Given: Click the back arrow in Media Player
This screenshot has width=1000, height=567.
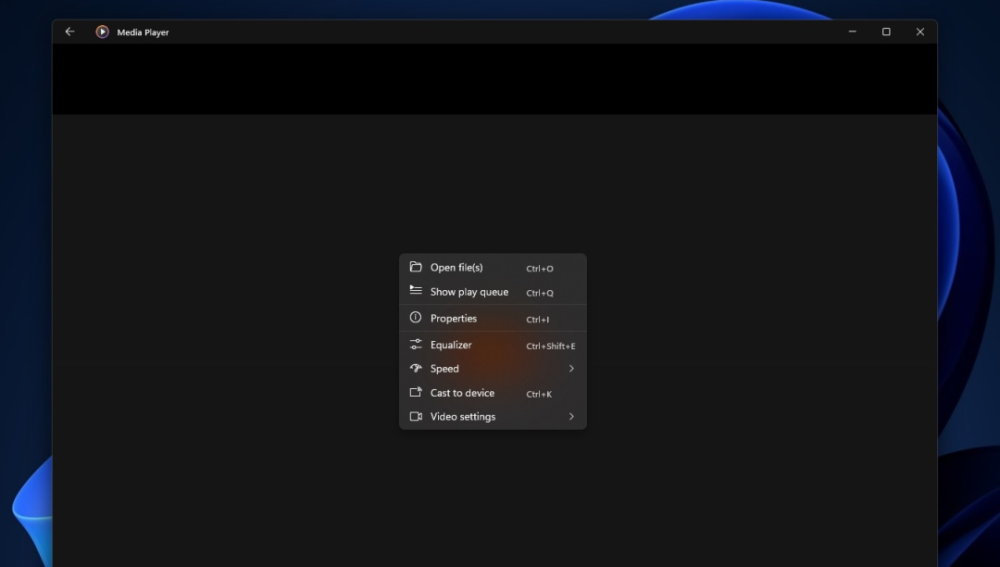Looking at the screenshot, I should (x=70, y=32).
